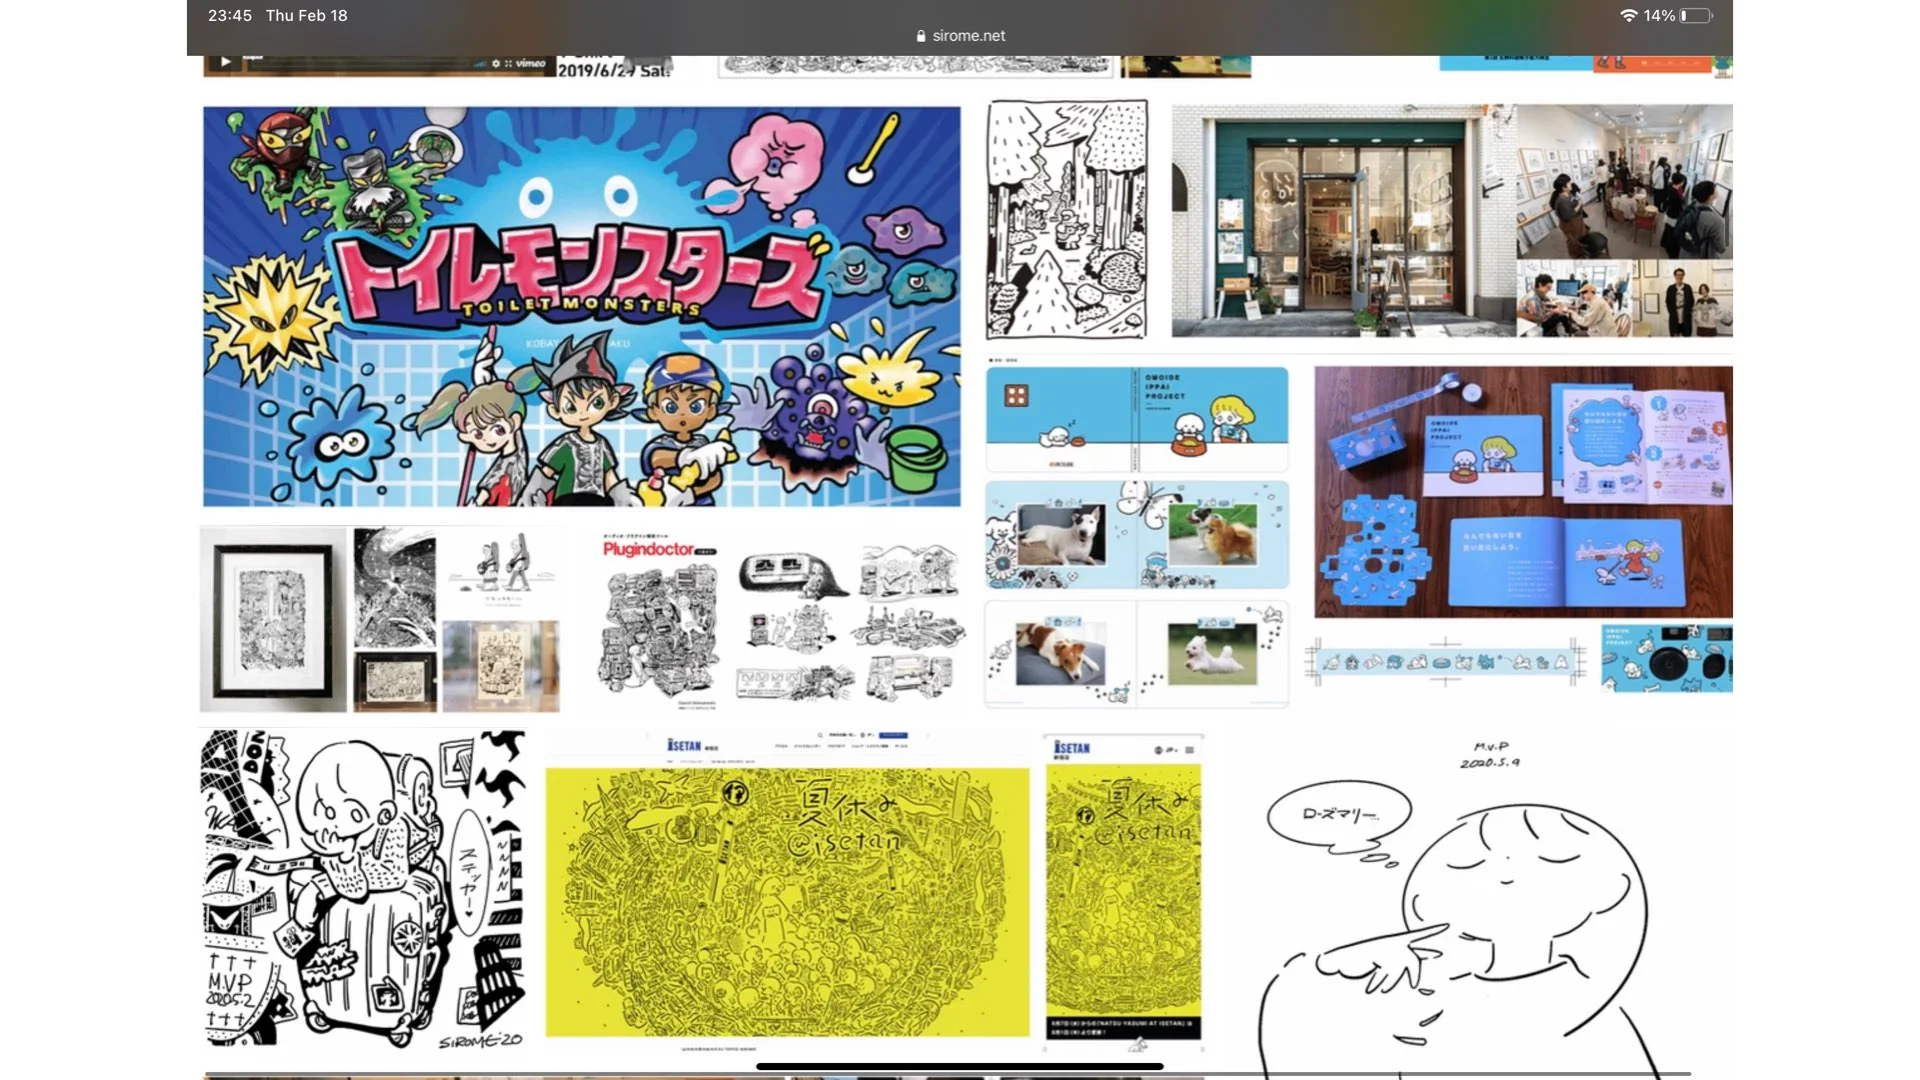Screen dimensions: 1920x1080
Task: Tap the sirome.net address bar
Action: click(960, 36)
